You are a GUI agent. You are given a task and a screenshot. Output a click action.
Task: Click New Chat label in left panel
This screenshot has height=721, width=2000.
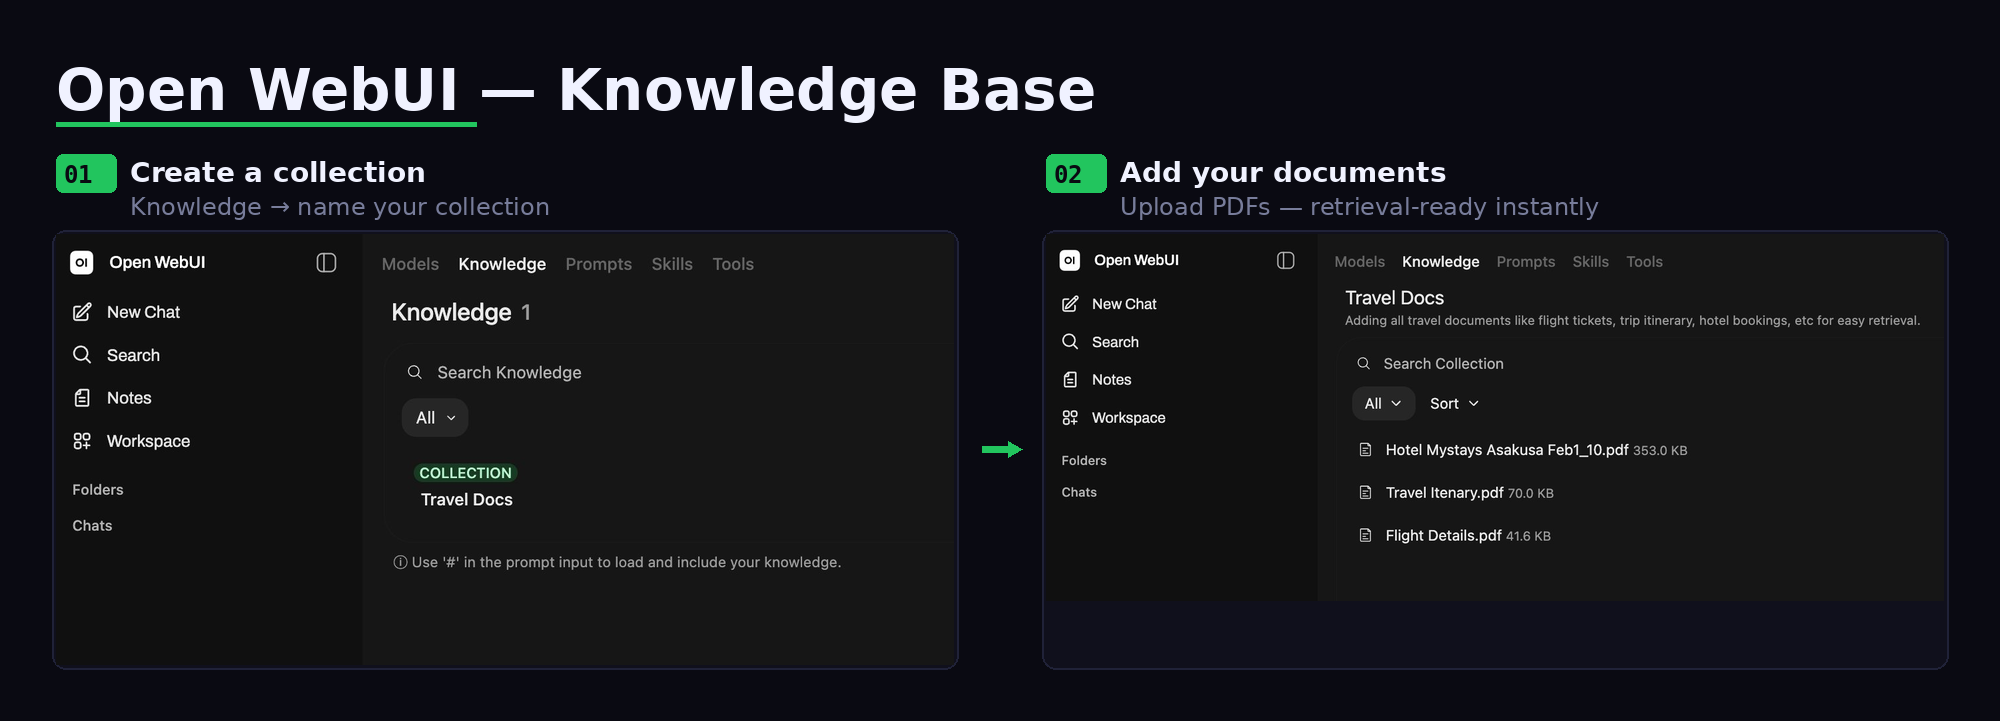tap(143, 312)
